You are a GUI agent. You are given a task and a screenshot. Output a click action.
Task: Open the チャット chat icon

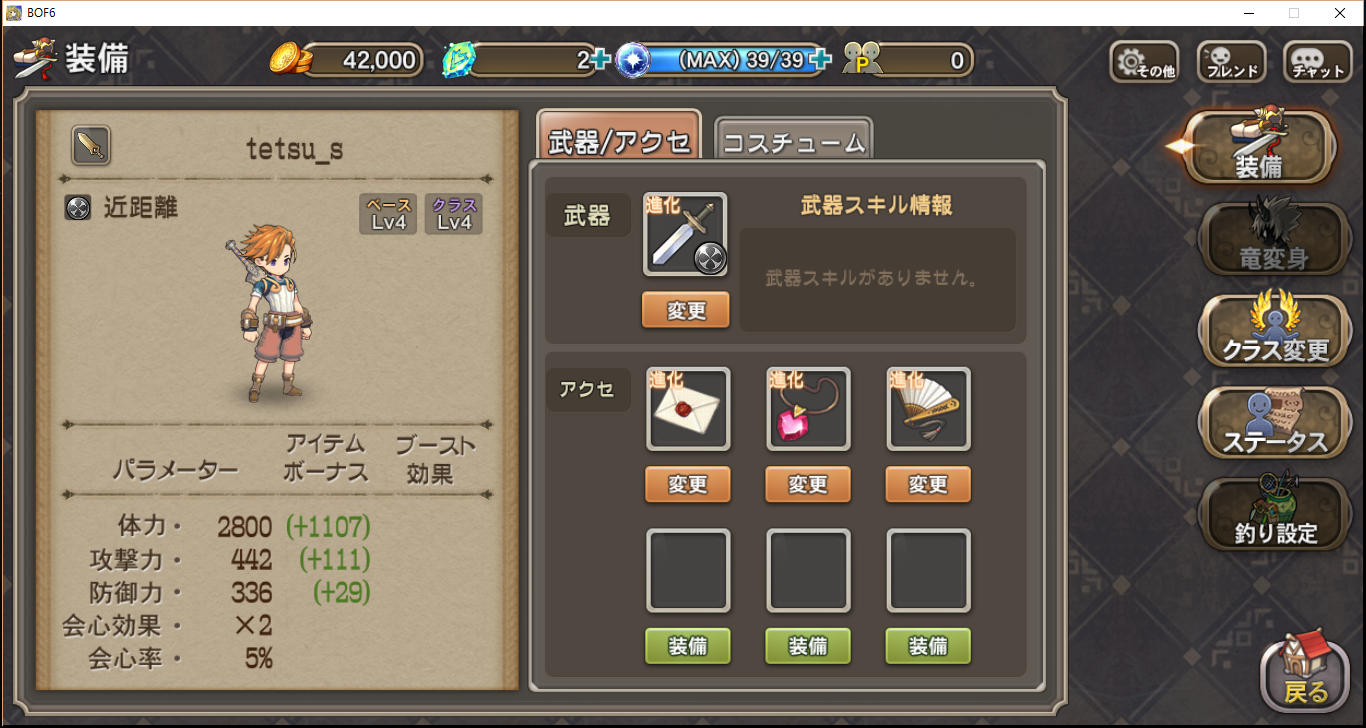pos(1318,62)
